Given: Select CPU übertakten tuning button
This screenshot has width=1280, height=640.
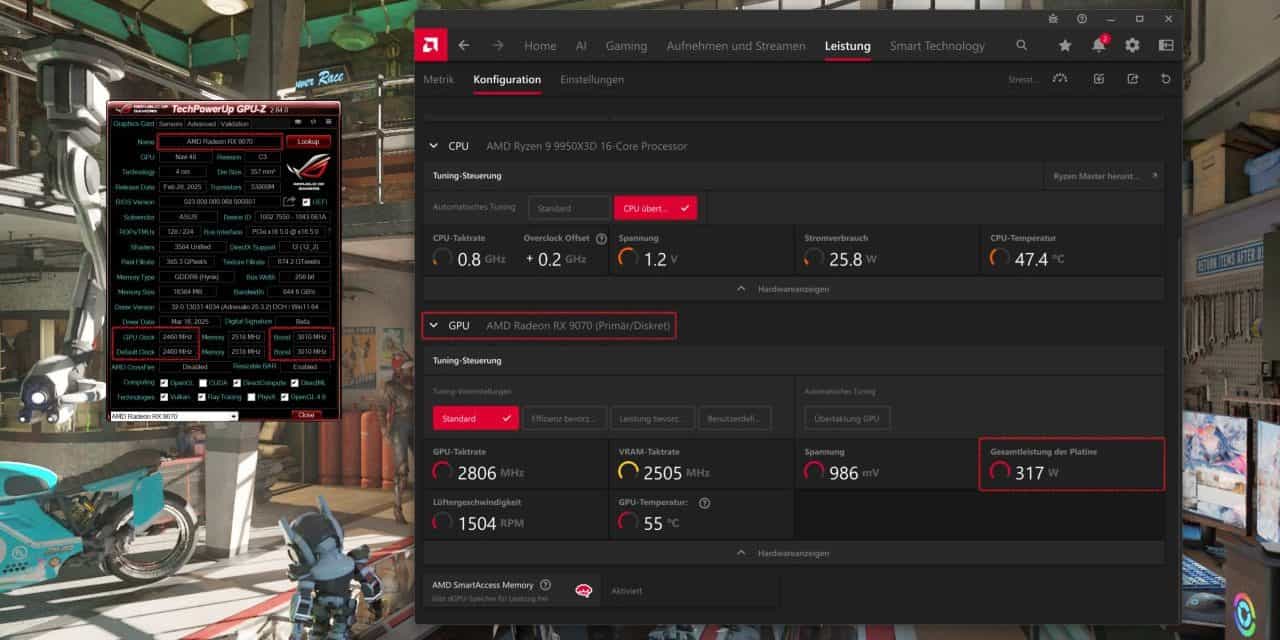Looking at the screenshot, I should click(655, 208).
